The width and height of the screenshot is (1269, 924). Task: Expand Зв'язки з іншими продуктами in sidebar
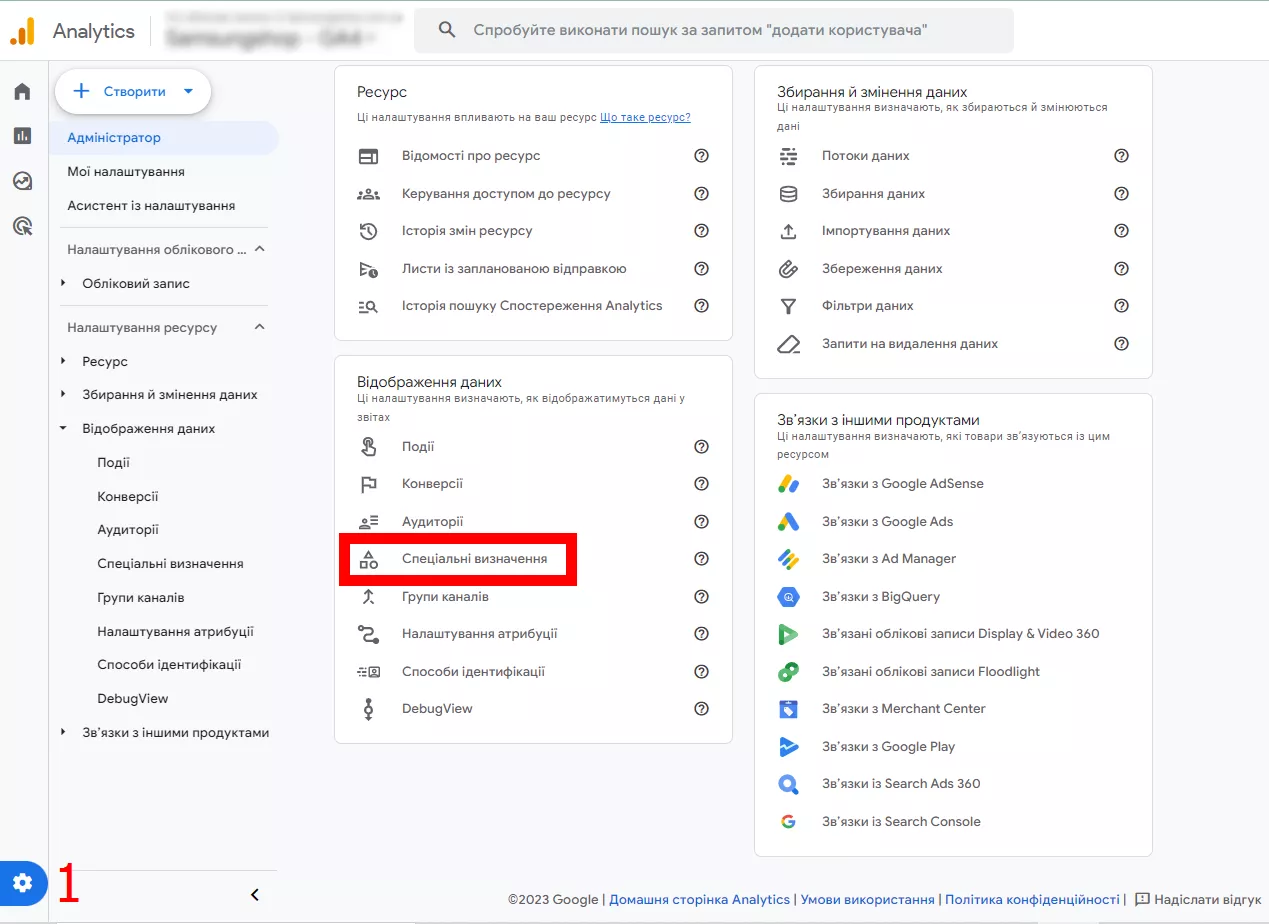click(x=63, y=733)
